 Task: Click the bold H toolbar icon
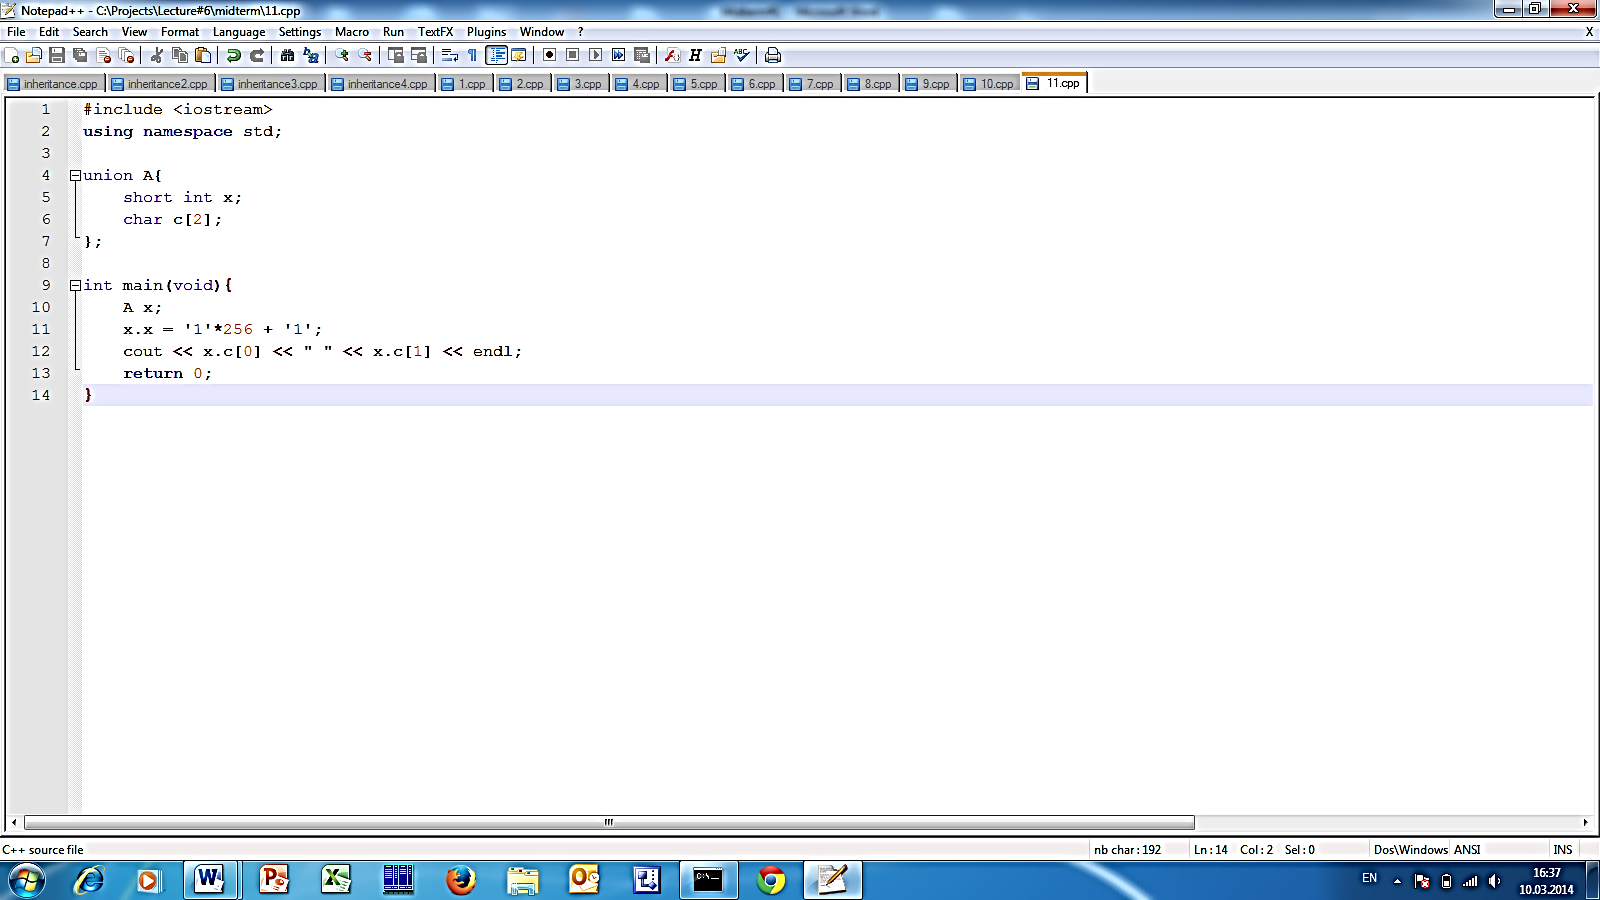[696, 56]
